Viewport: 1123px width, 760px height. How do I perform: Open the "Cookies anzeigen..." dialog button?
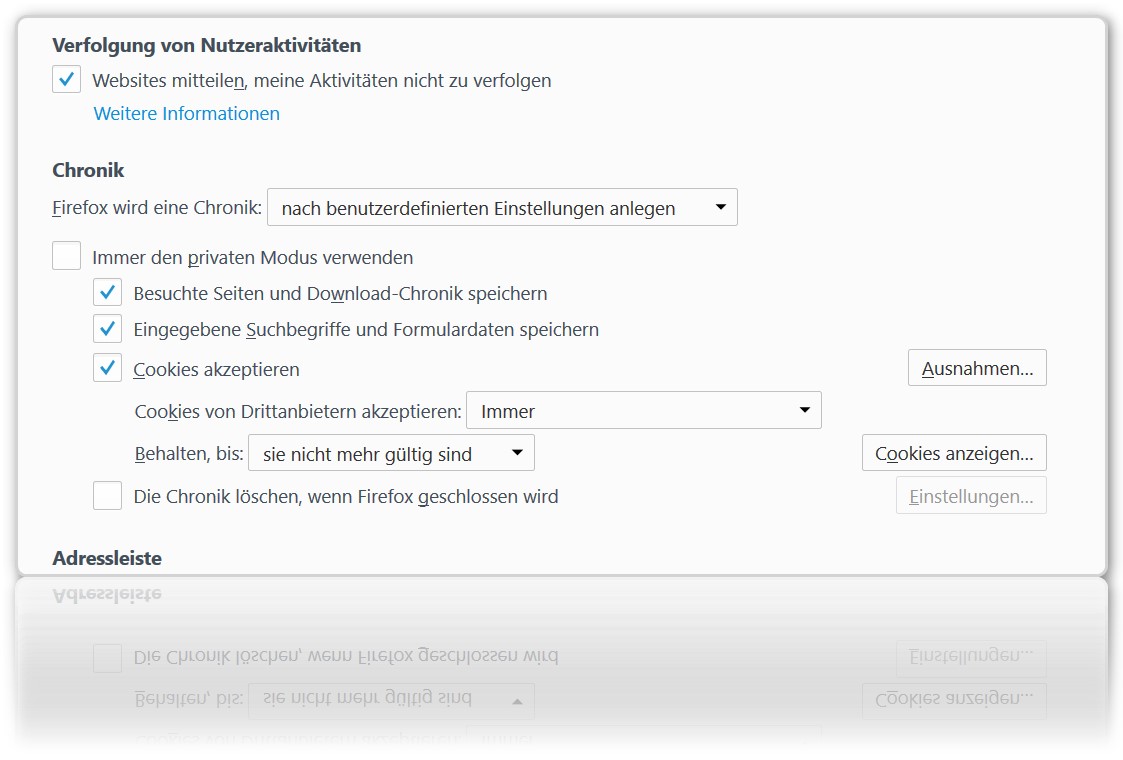pyautogui.click(x=954, y=454)
